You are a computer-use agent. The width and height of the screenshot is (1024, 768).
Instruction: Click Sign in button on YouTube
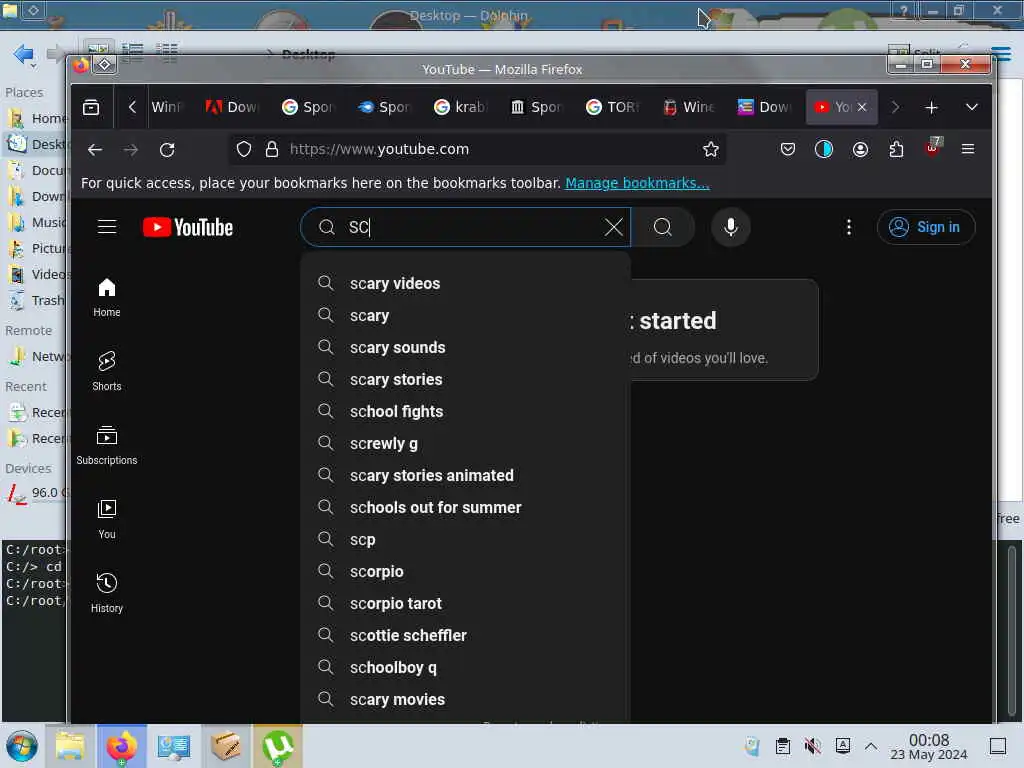point(926,227)
